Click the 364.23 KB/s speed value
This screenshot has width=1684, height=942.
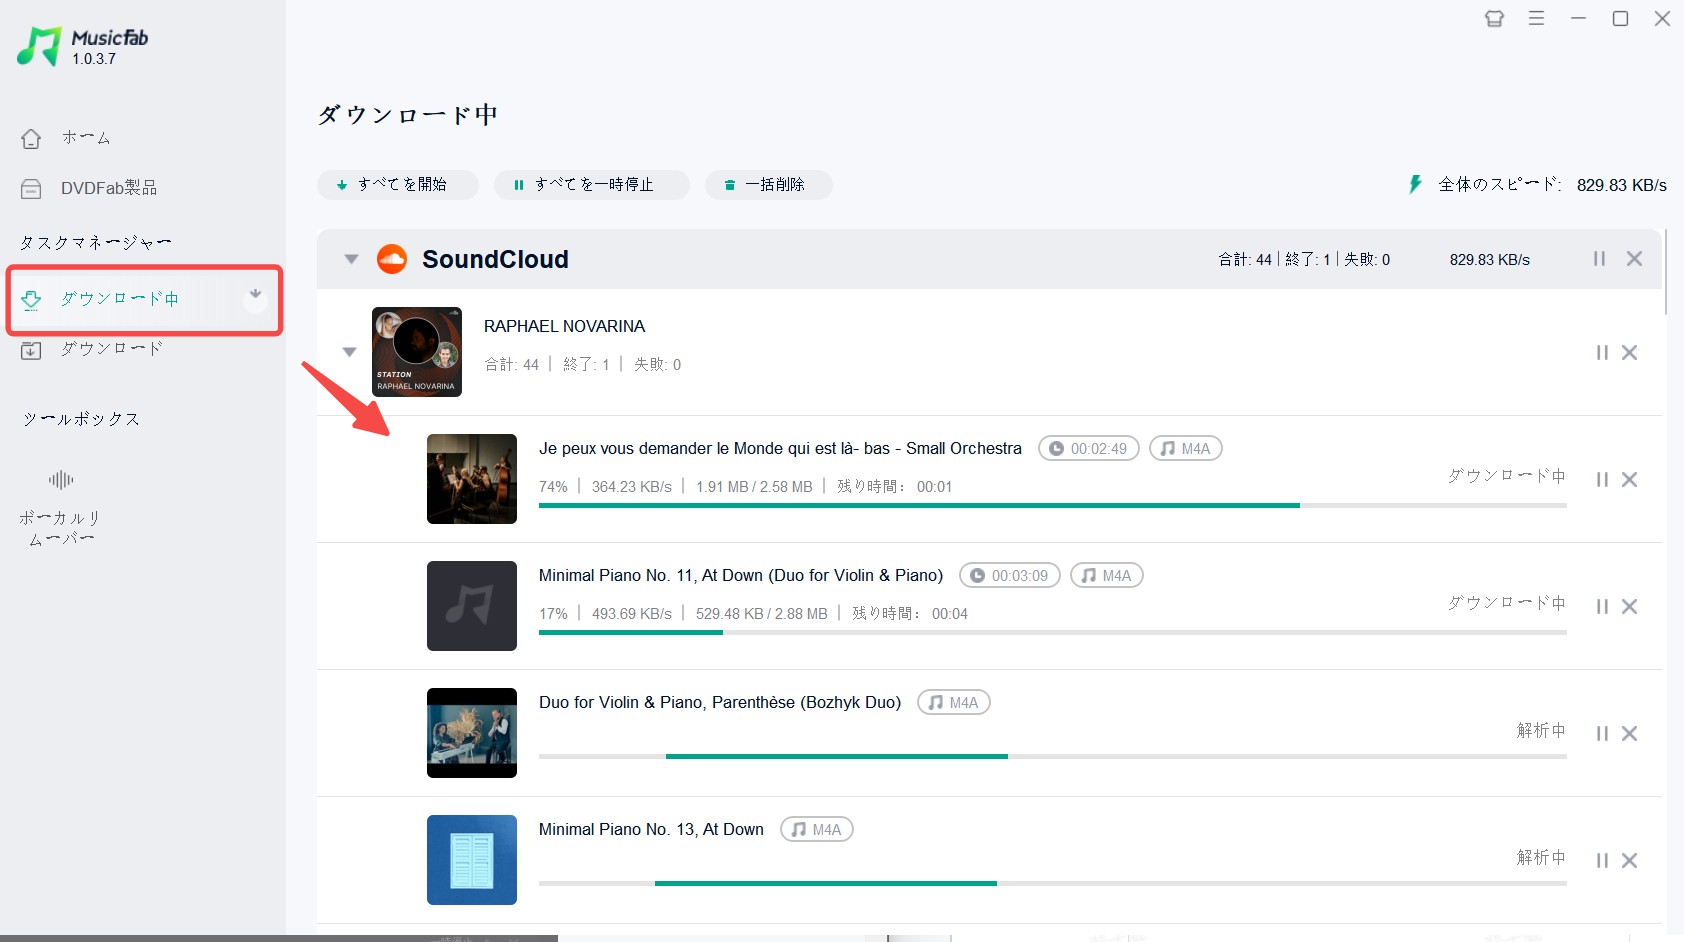(x=632, y=487)
